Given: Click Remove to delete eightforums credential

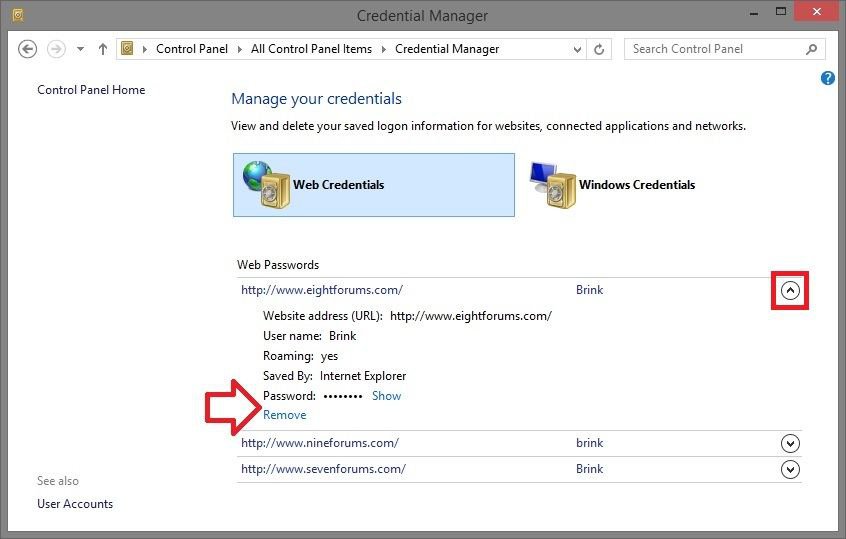Looking at the screenshot, I should (285, 415).
